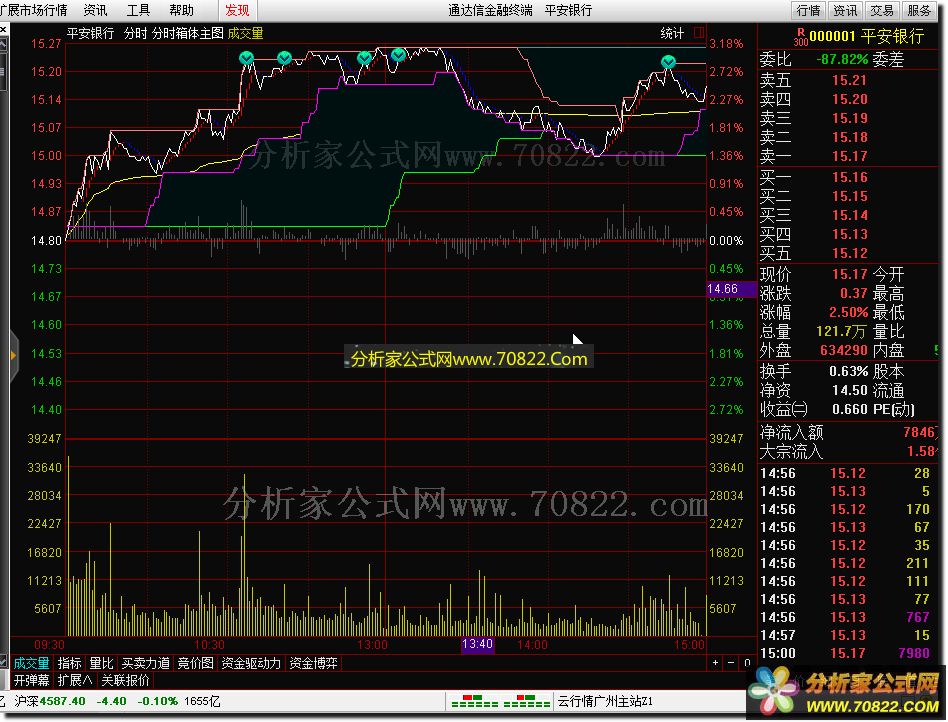Click the 净流入额 row
Image resolution: width=948 pixels, height=722 pixels.
(x=849, y=432)
